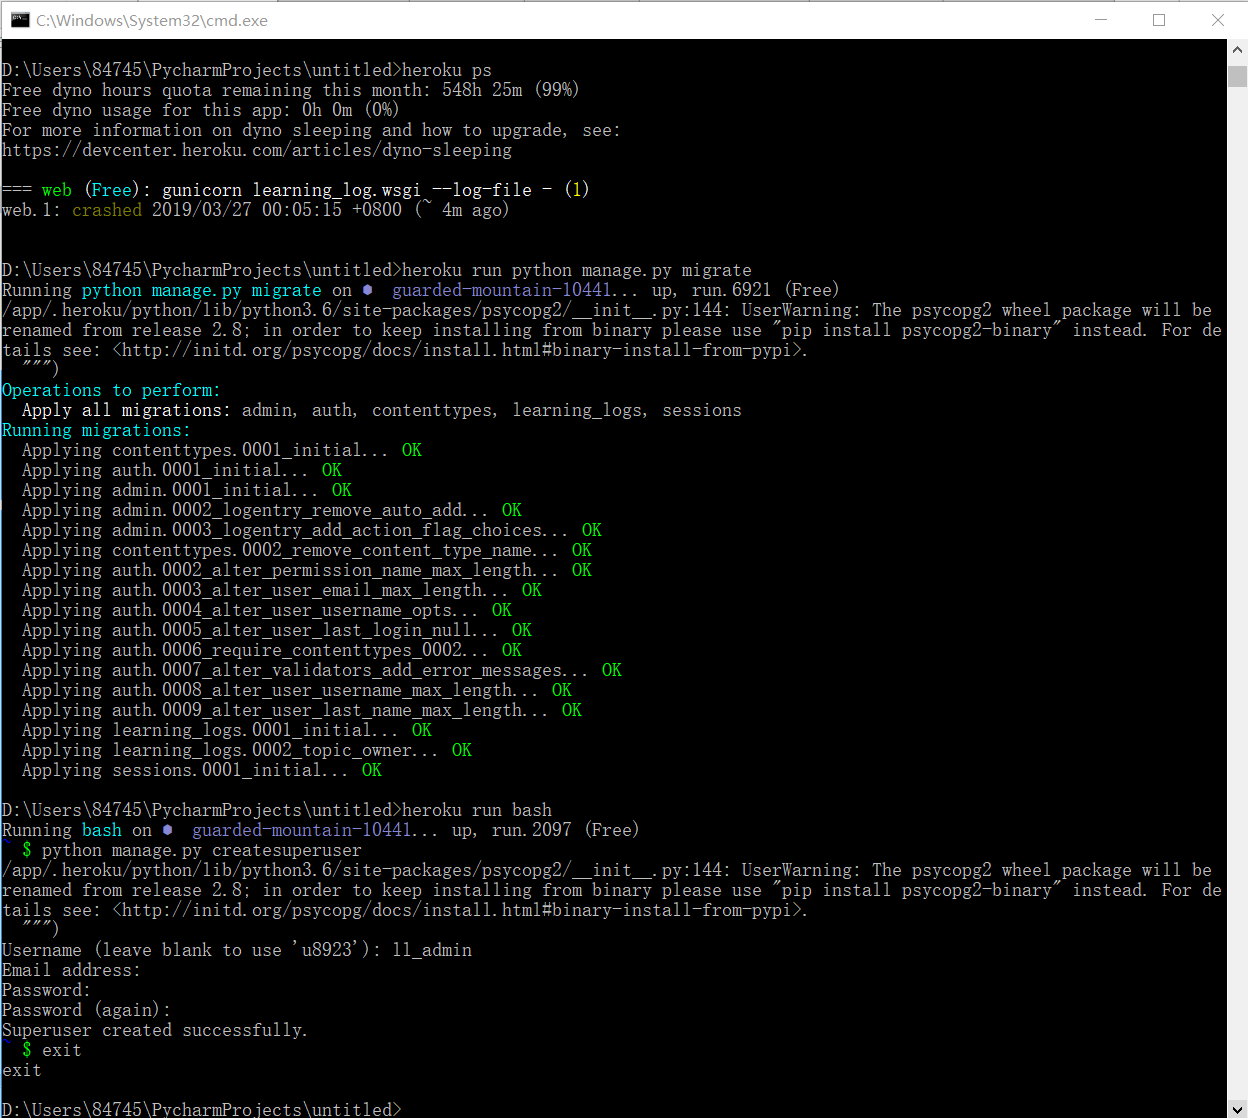Image resolution: width=1248 pixels, height=1119 pixels.
Task: Click the 'Running migrations:' heading
Action: (x=96, y=430)
